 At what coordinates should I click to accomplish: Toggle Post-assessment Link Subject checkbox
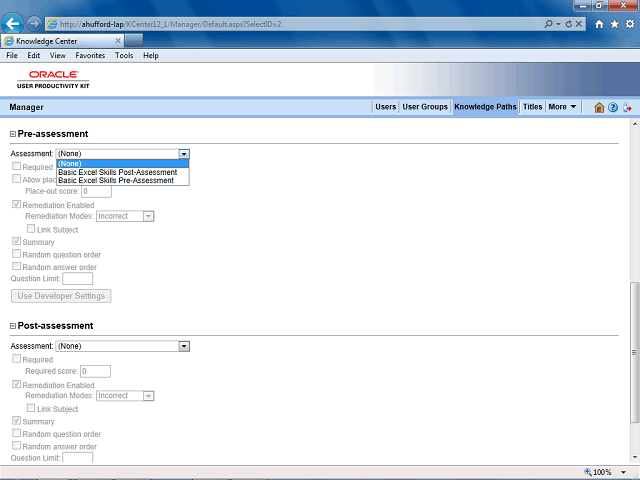pyautogui.click(x=31, y=408)
